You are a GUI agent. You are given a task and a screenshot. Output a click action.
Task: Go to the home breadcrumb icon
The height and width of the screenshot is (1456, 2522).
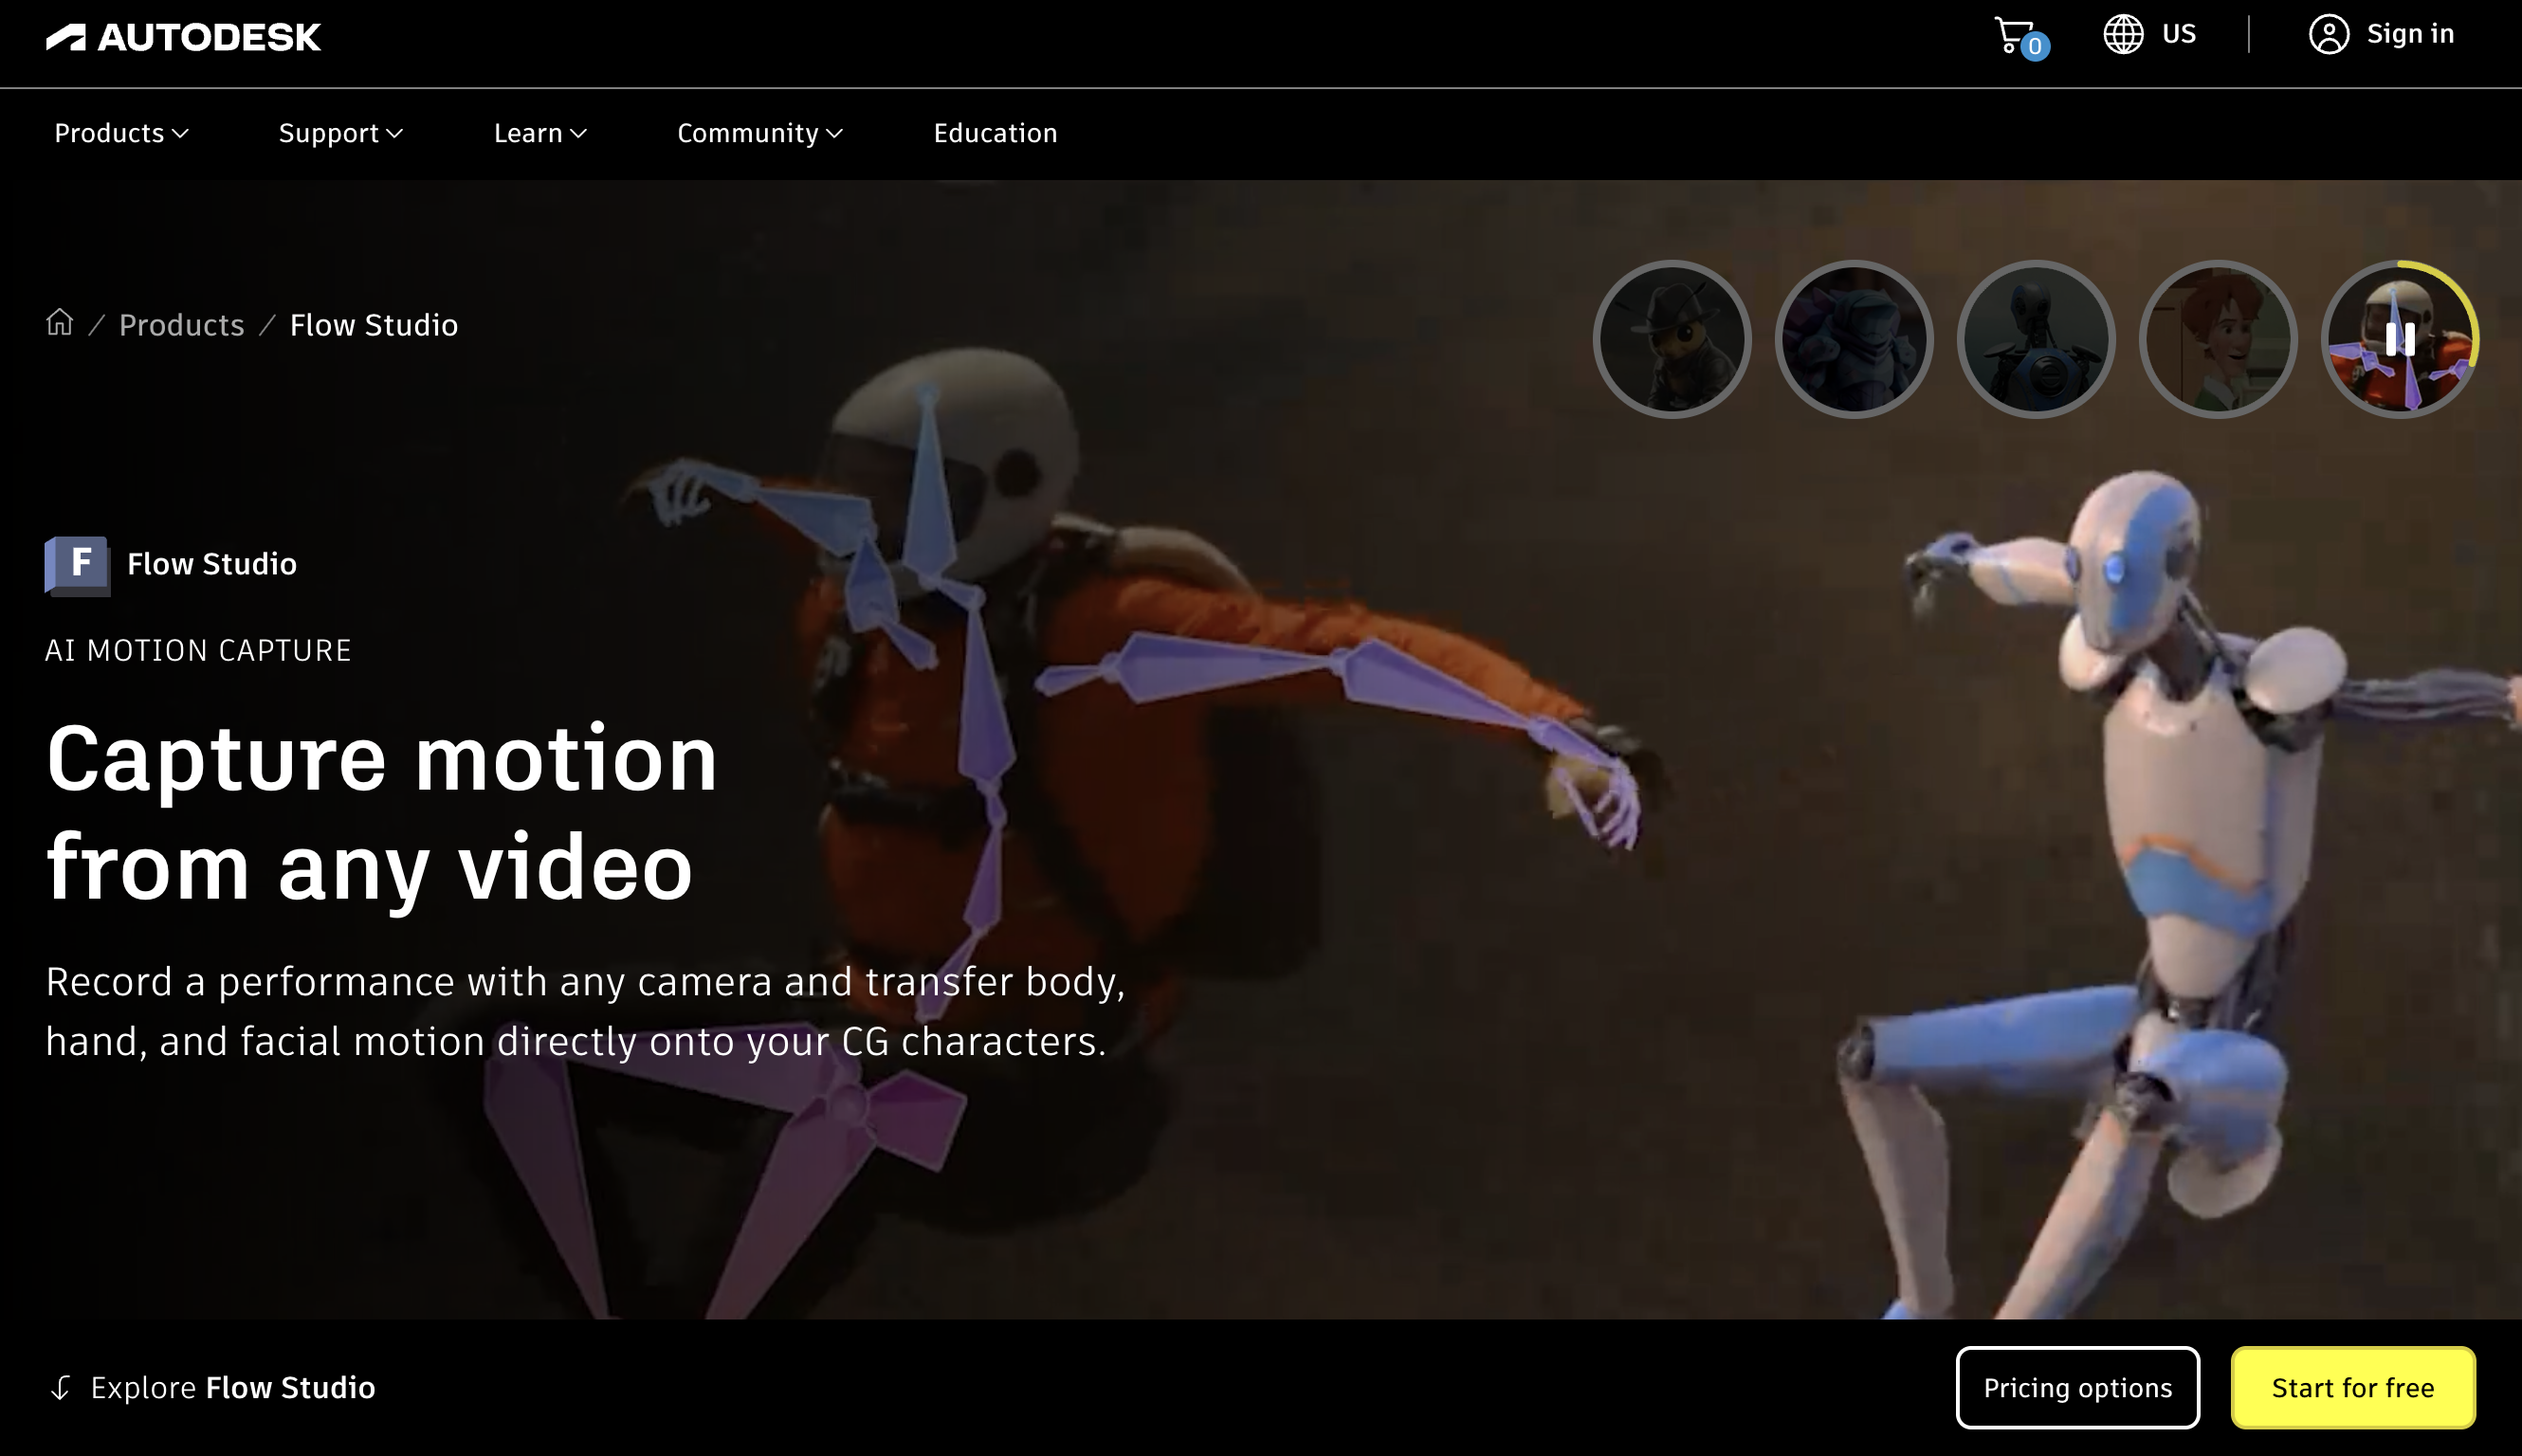[60, 322]
